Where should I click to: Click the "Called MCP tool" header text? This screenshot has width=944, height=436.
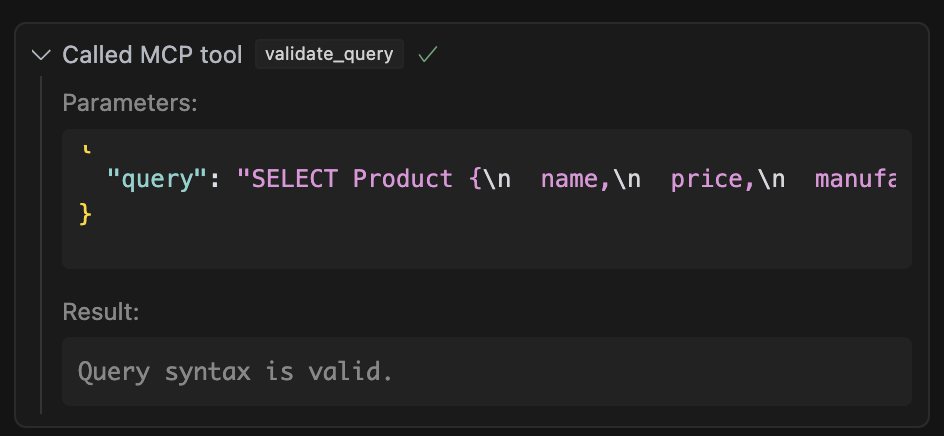152,55
